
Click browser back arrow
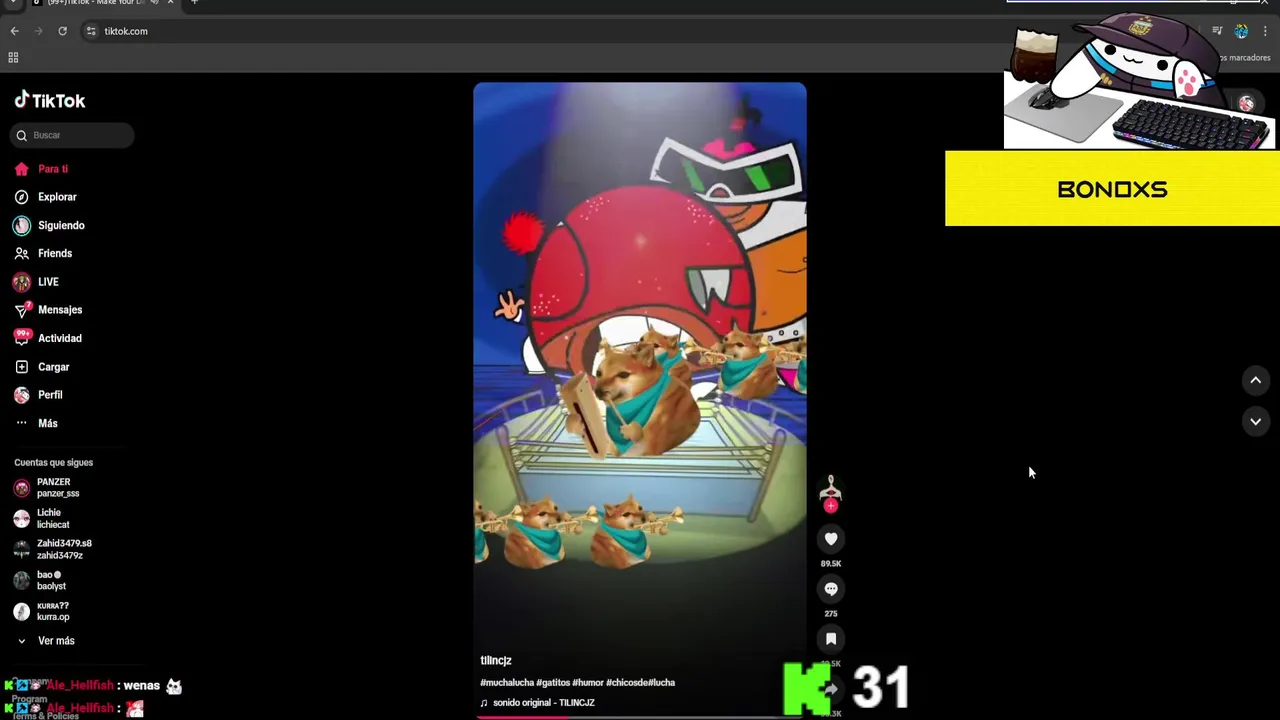15,31
